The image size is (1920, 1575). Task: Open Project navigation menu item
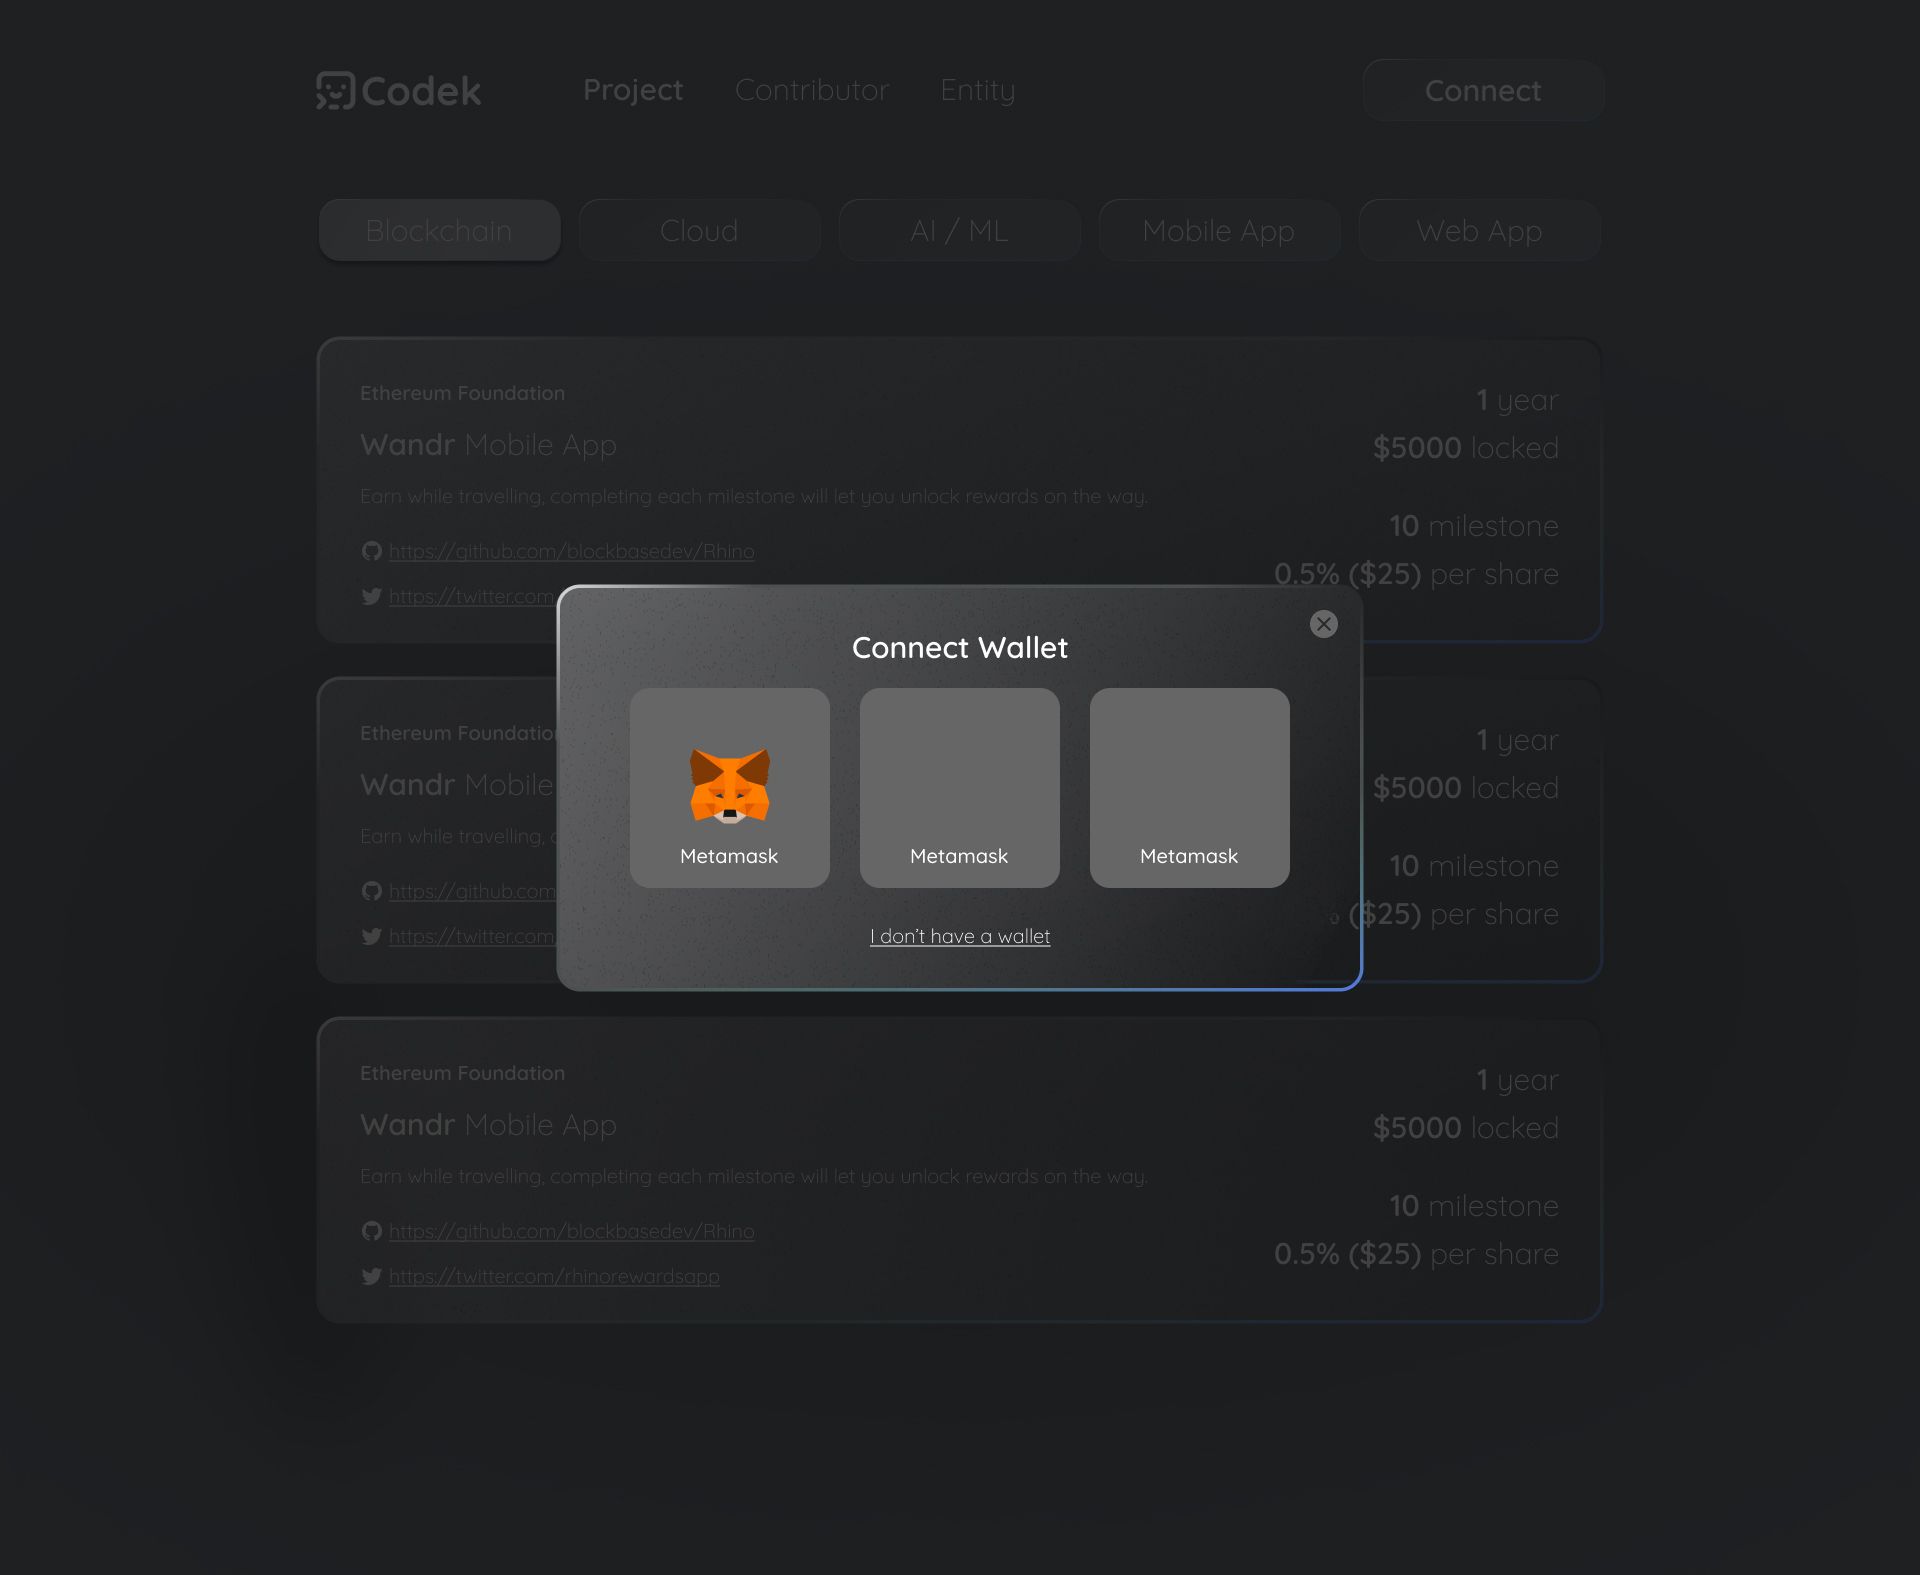tap(633, 89)
